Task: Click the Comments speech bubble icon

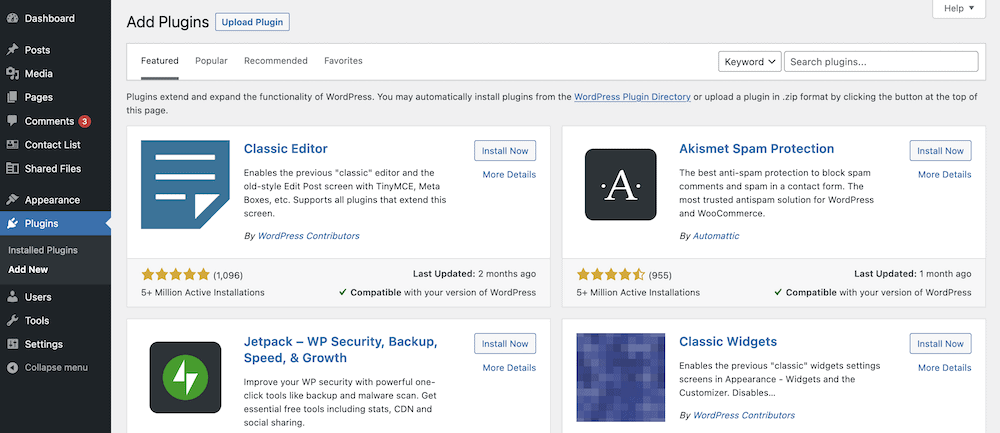Action: [12, 121]
